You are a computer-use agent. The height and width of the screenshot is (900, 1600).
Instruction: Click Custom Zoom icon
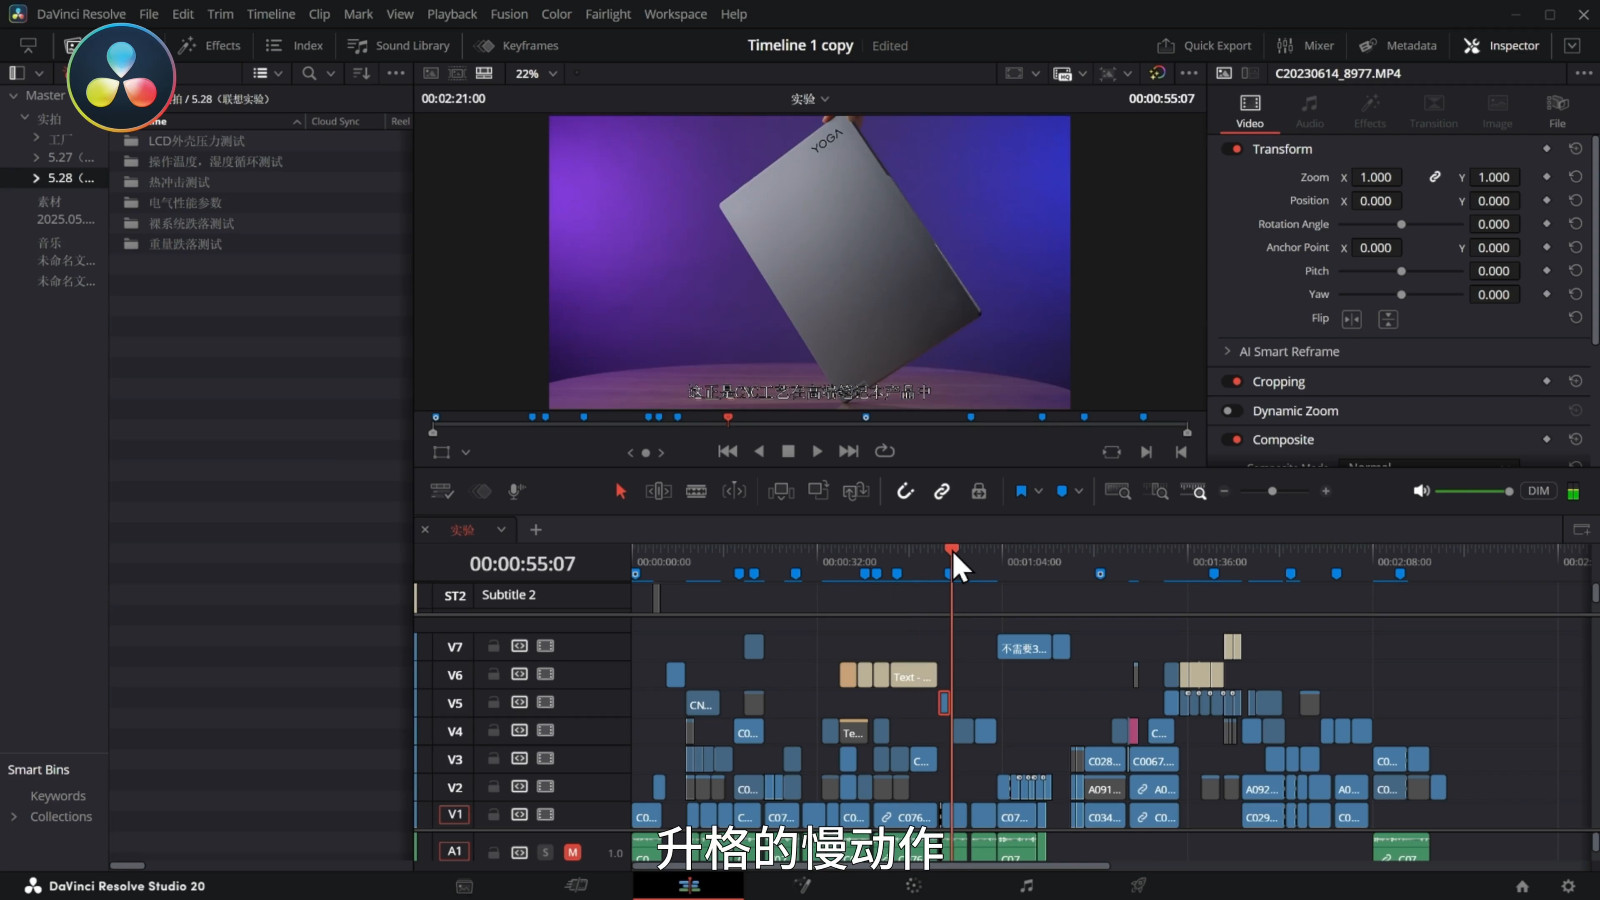1193,491
